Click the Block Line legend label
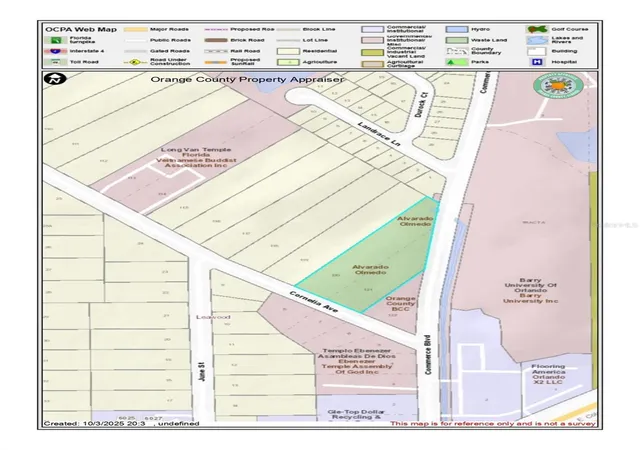Image resolution: width=640 pixels, height=450 pixels. (x=319, y=29)
